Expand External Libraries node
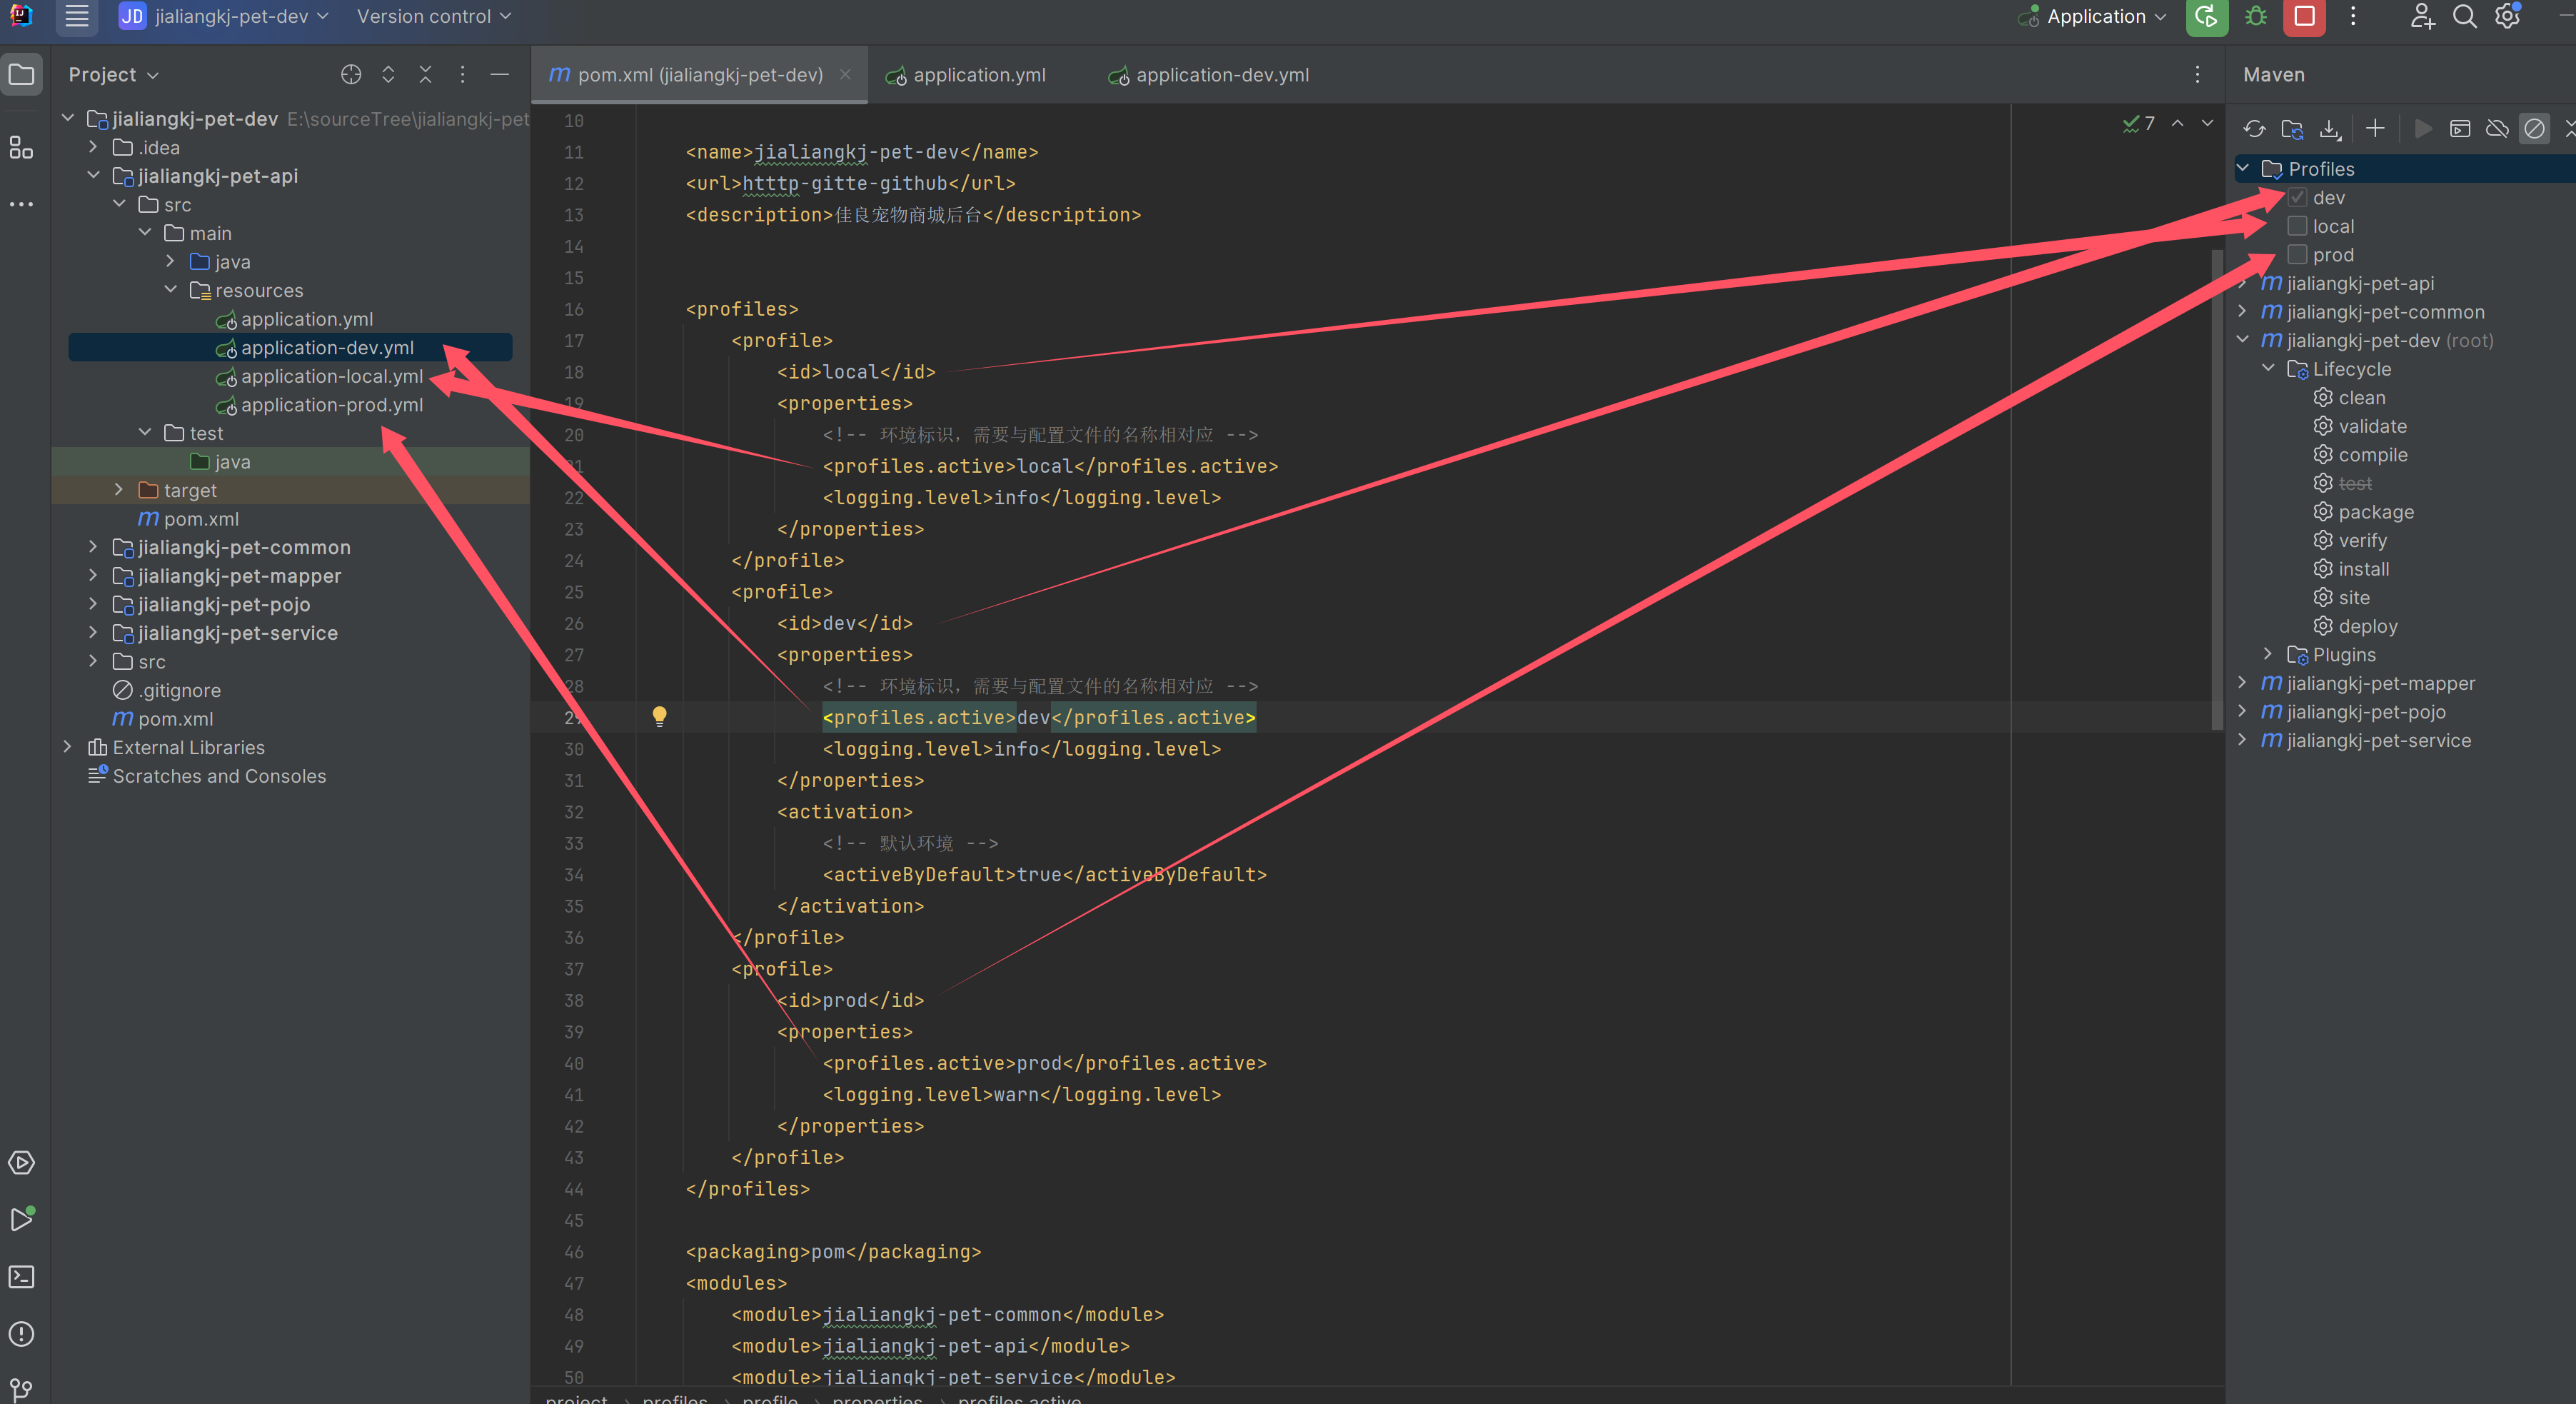This screenshot has width=2576, height=1404. (x=68, y=747)
